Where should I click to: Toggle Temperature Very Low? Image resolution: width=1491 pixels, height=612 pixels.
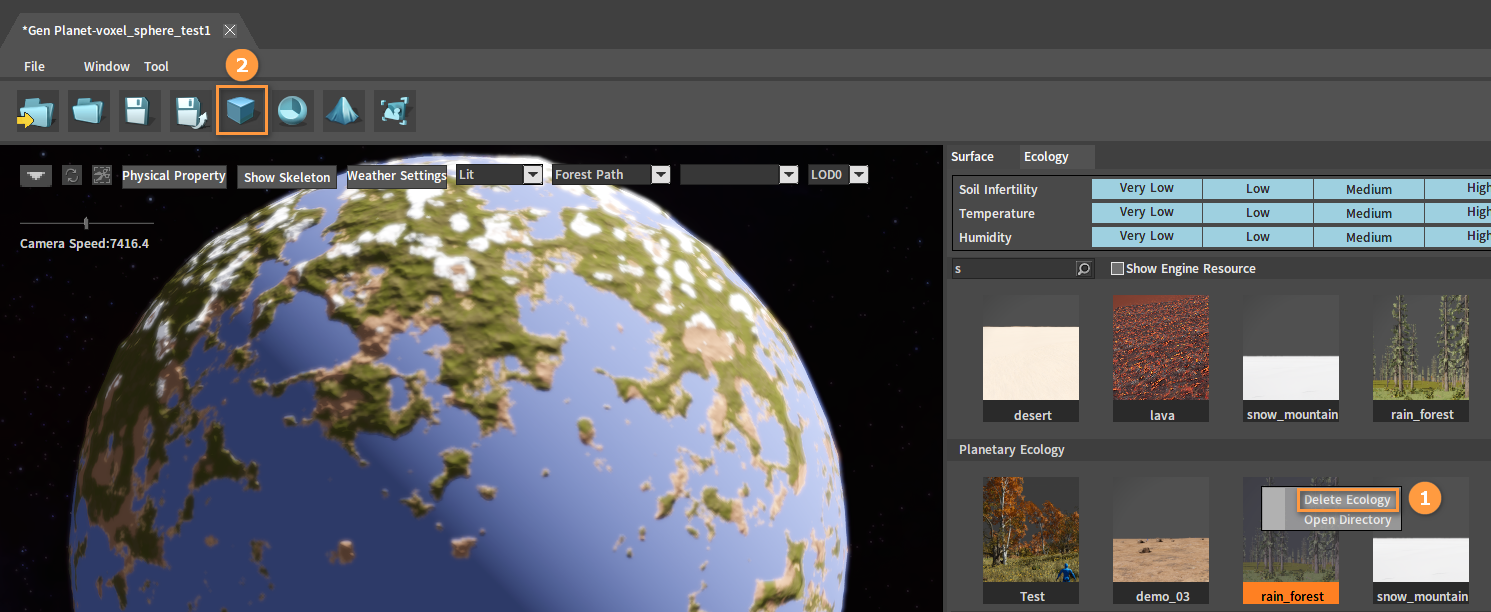click(x=1146, y=212)
